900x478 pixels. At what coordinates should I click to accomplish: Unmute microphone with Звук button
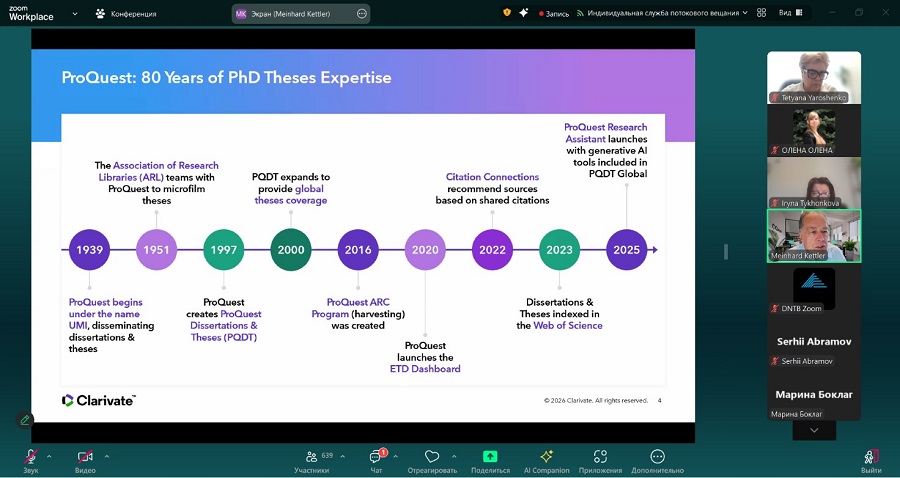click(x=31, y=461)
